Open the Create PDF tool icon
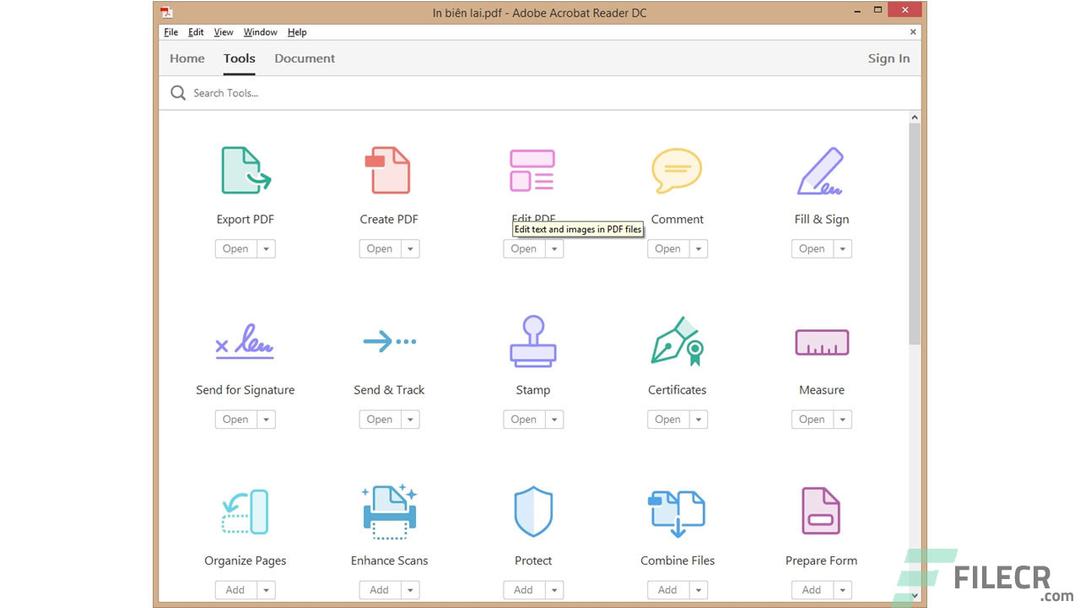Viewport: 1080px width, 608px height. pos(389,169)
